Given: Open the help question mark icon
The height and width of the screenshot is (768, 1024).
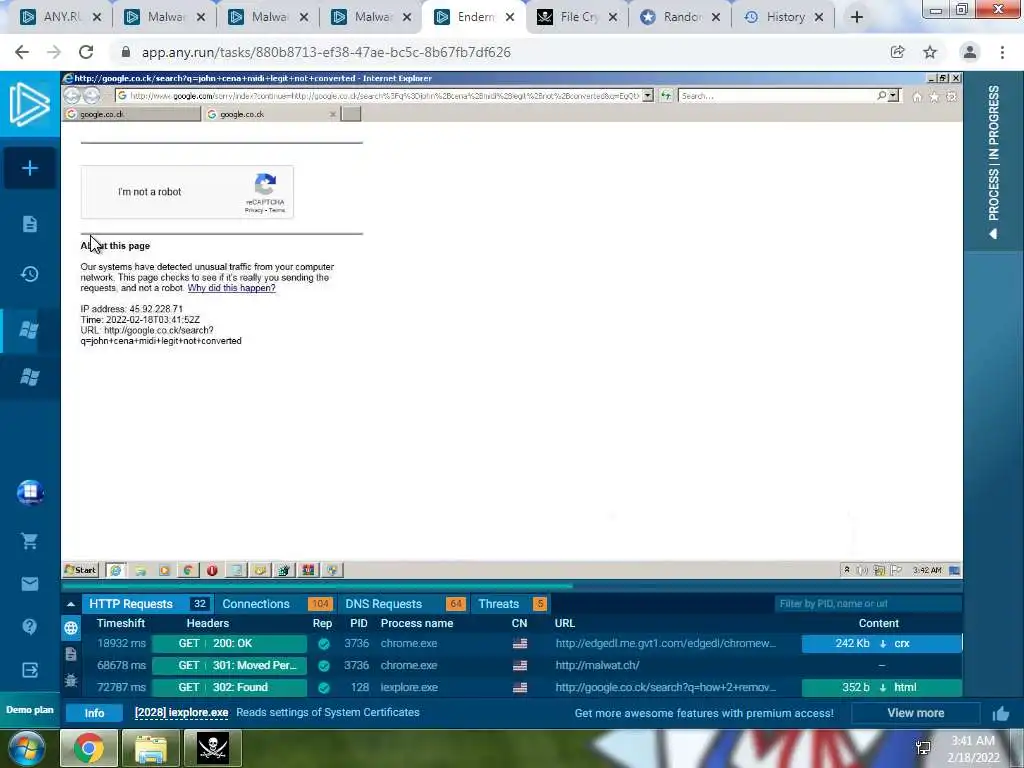Looking at the screenshot, I should (30, 627).
